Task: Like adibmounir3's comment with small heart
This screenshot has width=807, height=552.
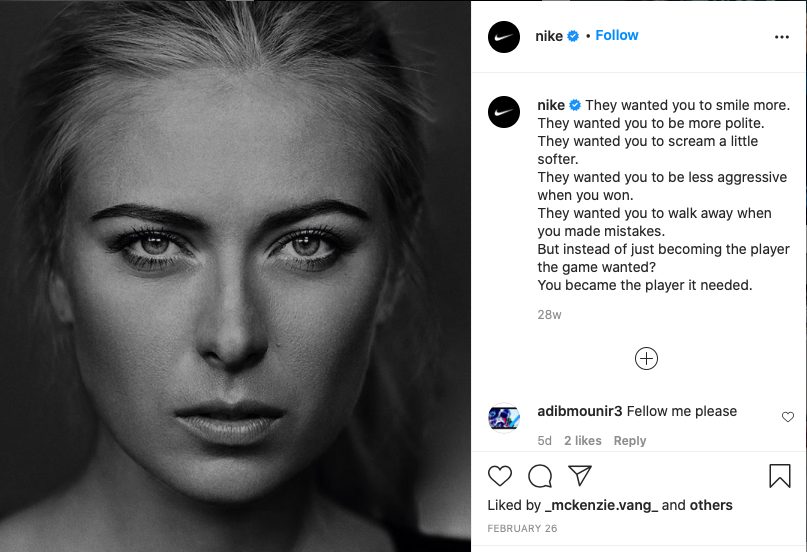Action: tap(788, 417)
